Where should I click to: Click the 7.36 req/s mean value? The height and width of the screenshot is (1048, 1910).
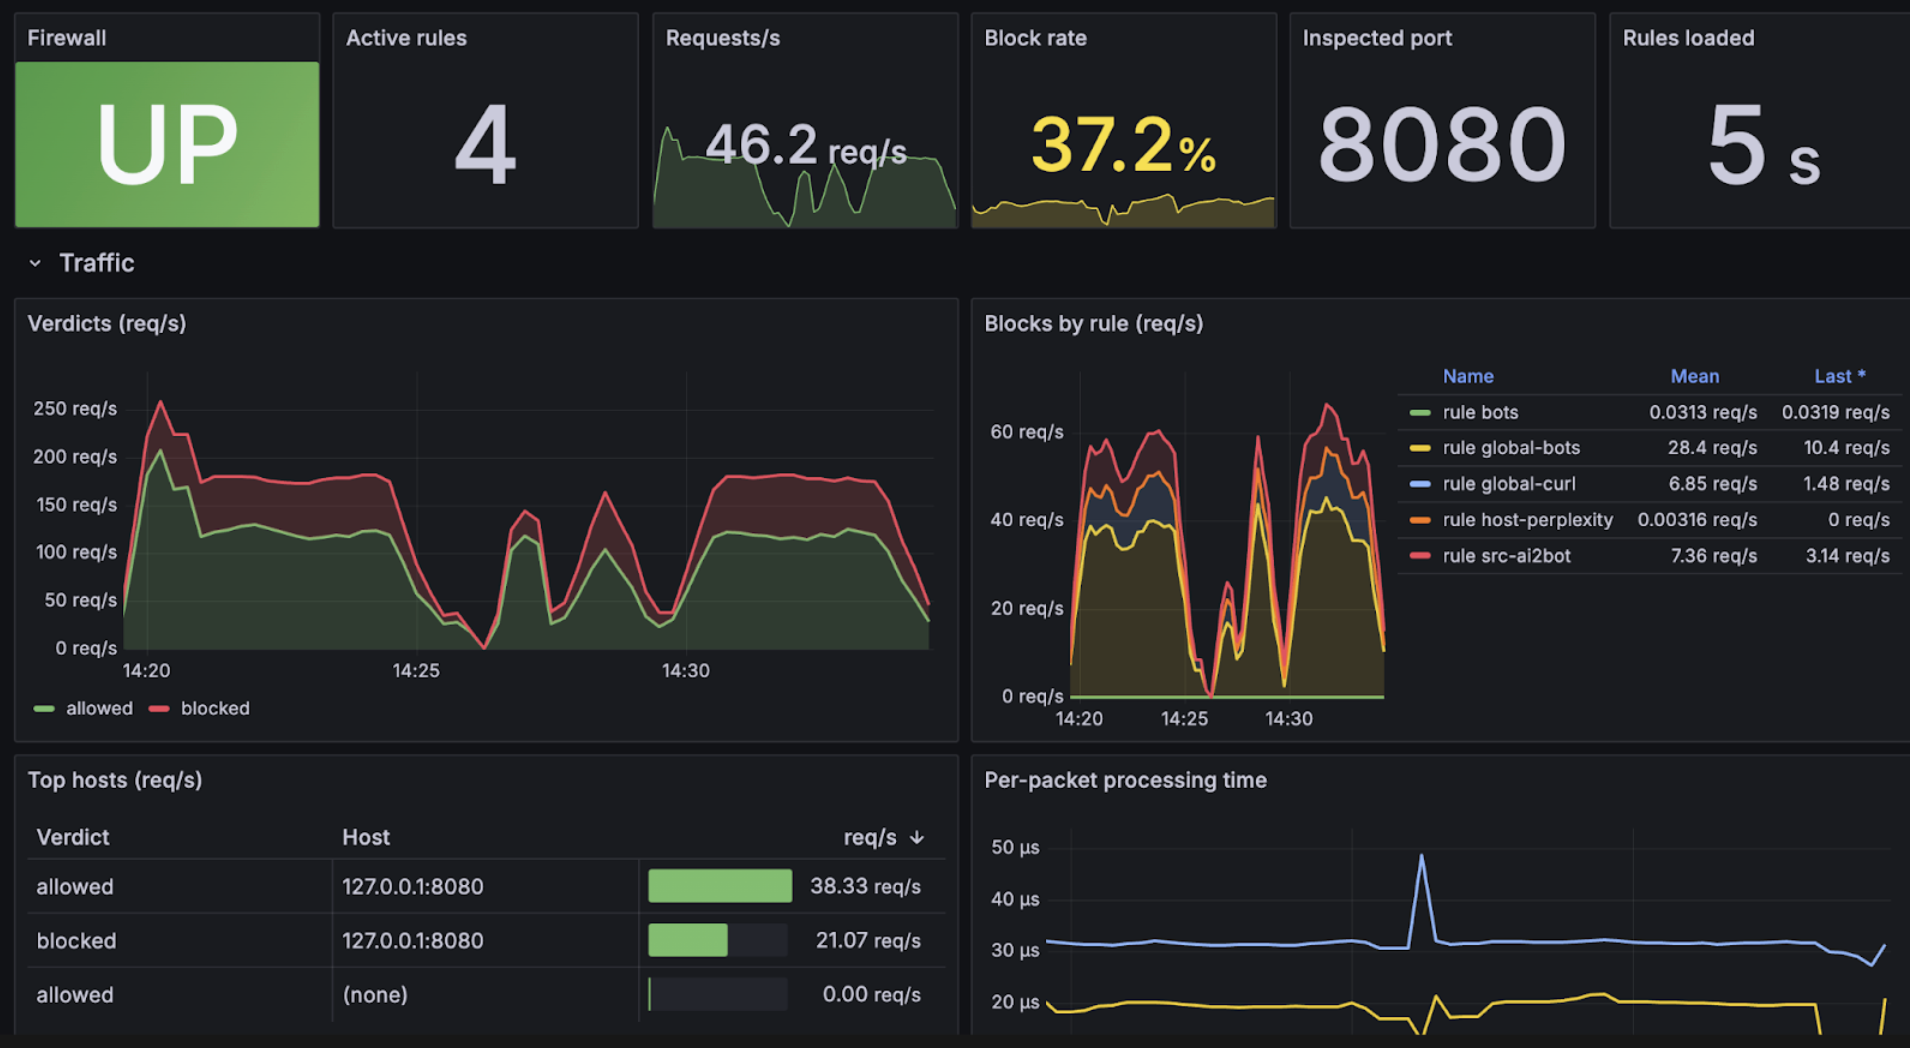click(x=1713, y=556)
